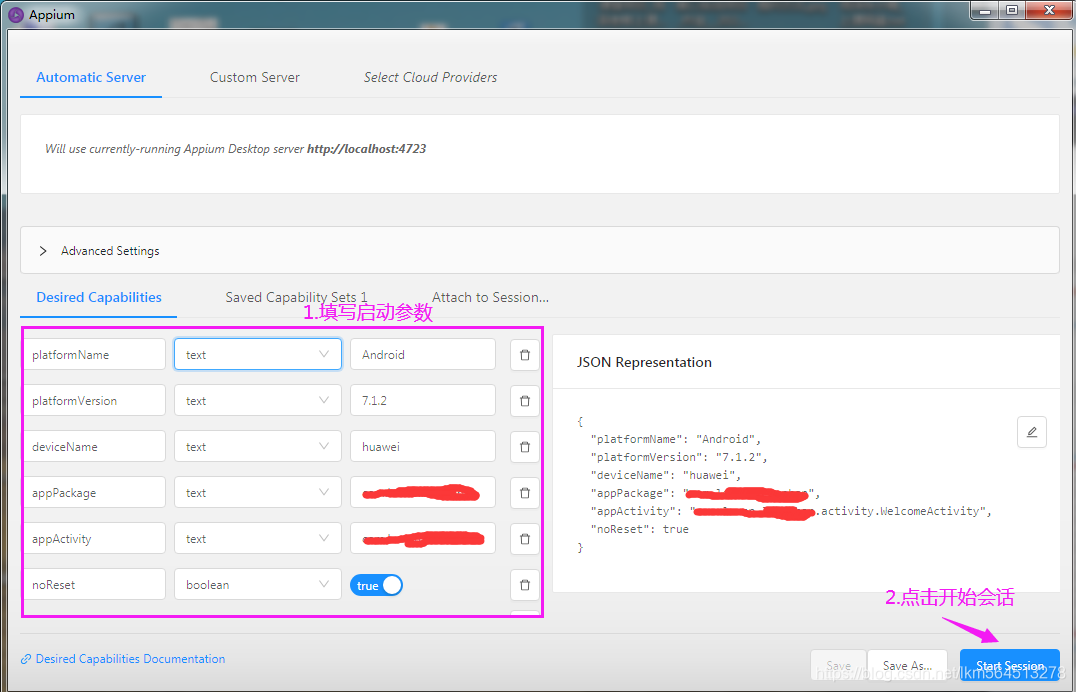Click the Appium logo in title bar

[x=15, y=14]
